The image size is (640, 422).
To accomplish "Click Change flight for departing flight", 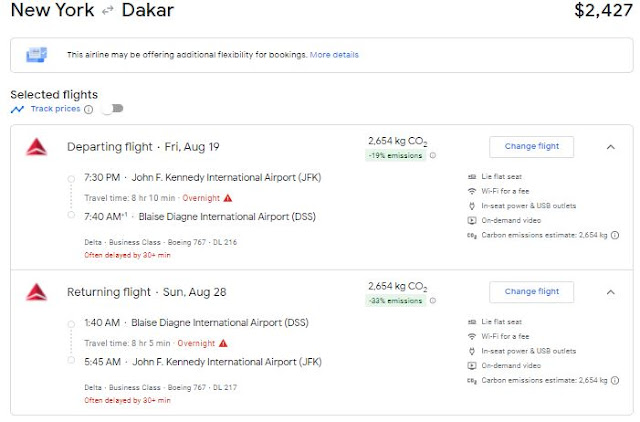I will [531, 146].
